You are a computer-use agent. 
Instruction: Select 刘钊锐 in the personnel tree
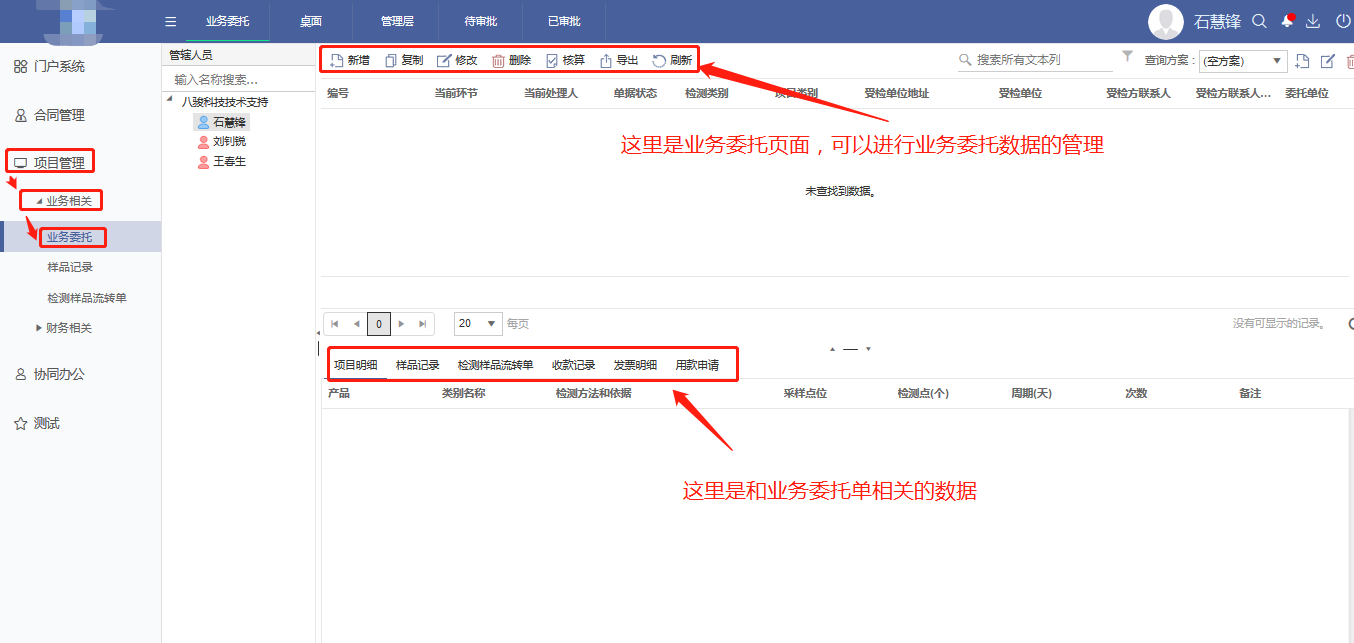[x=229, y=141]
